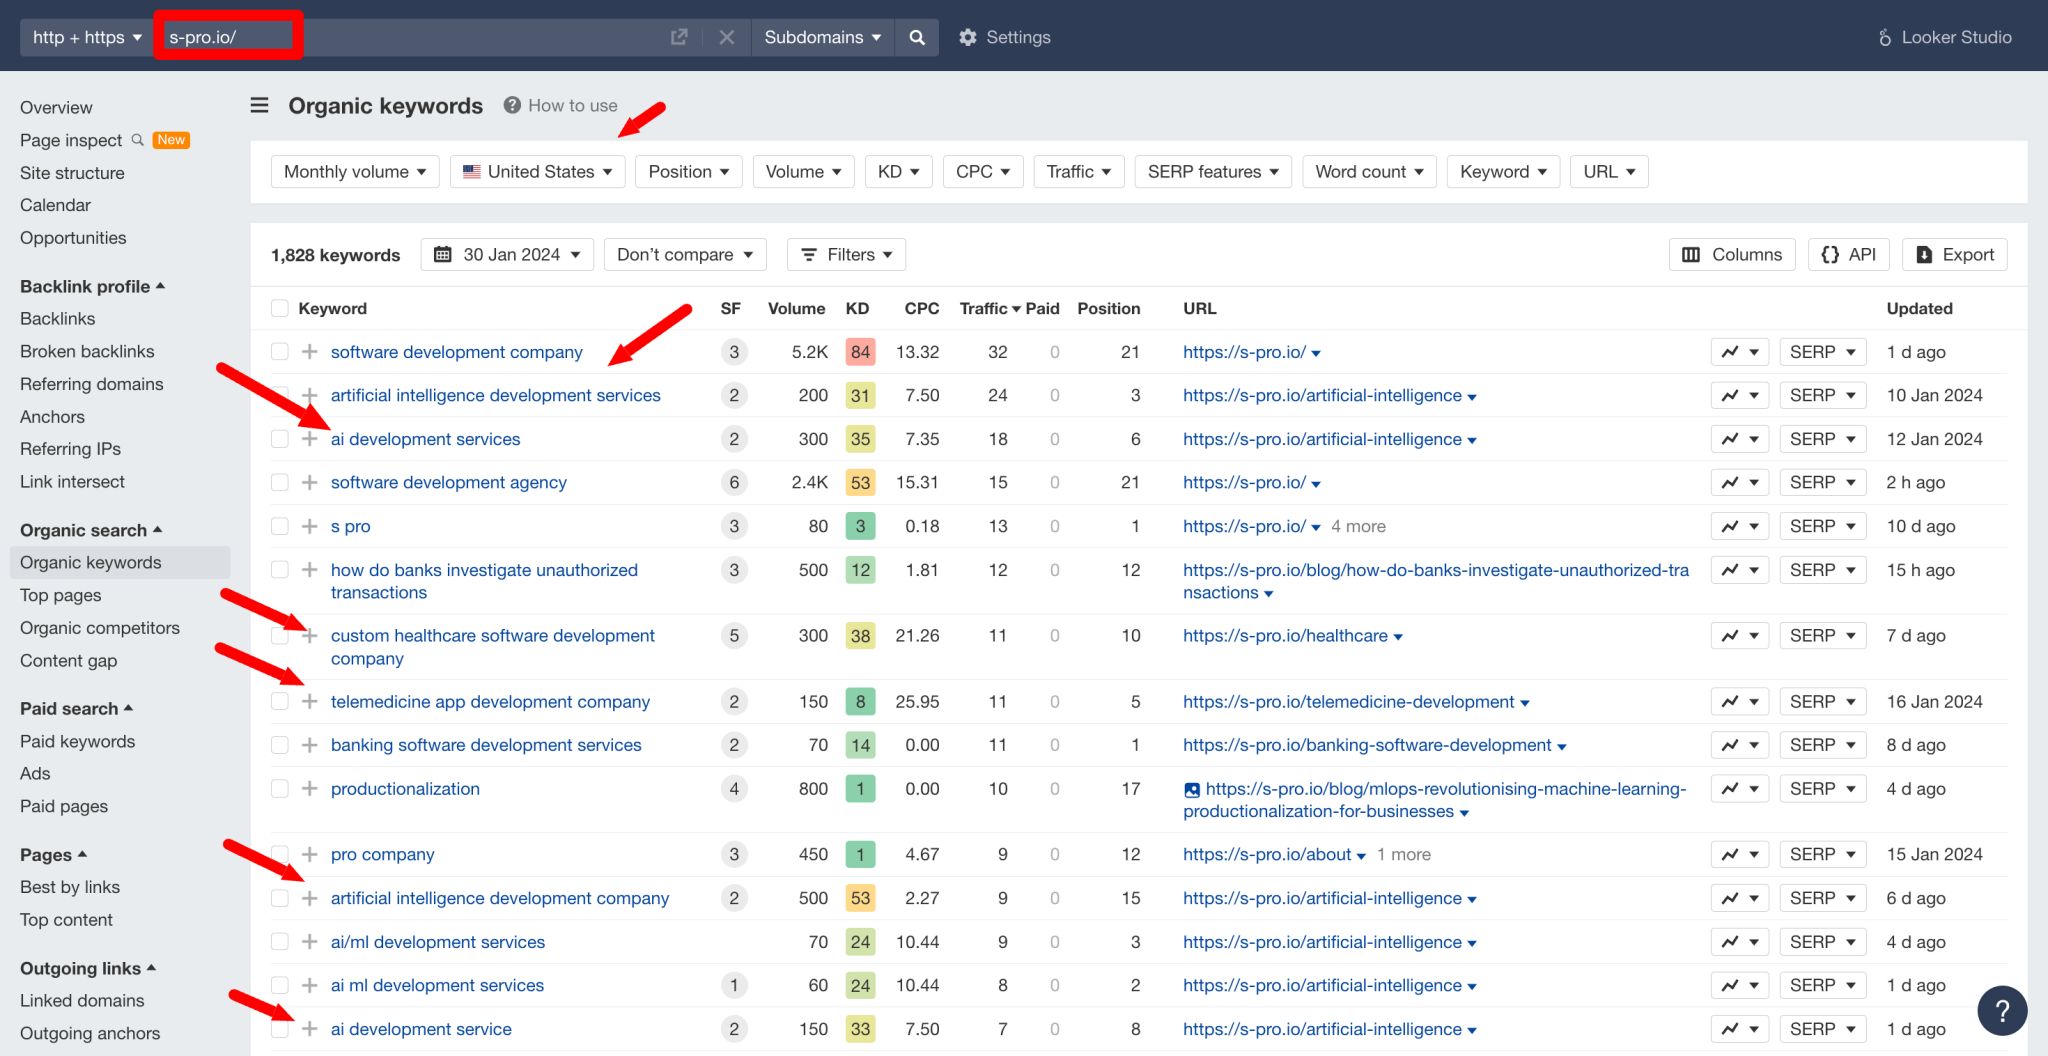Open http + https protocol dropdown
This screenshot has height=1056, width=2048.
pos(87,37)
